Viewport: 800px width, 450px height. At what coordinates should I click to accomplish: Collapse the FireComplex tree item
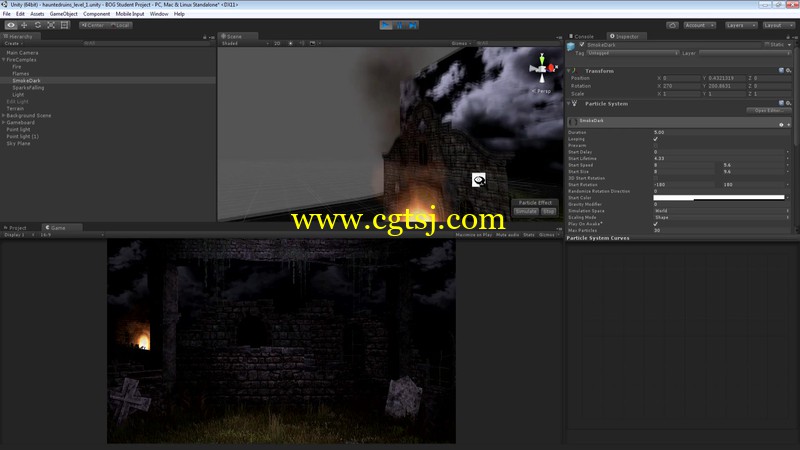point(4,60)
